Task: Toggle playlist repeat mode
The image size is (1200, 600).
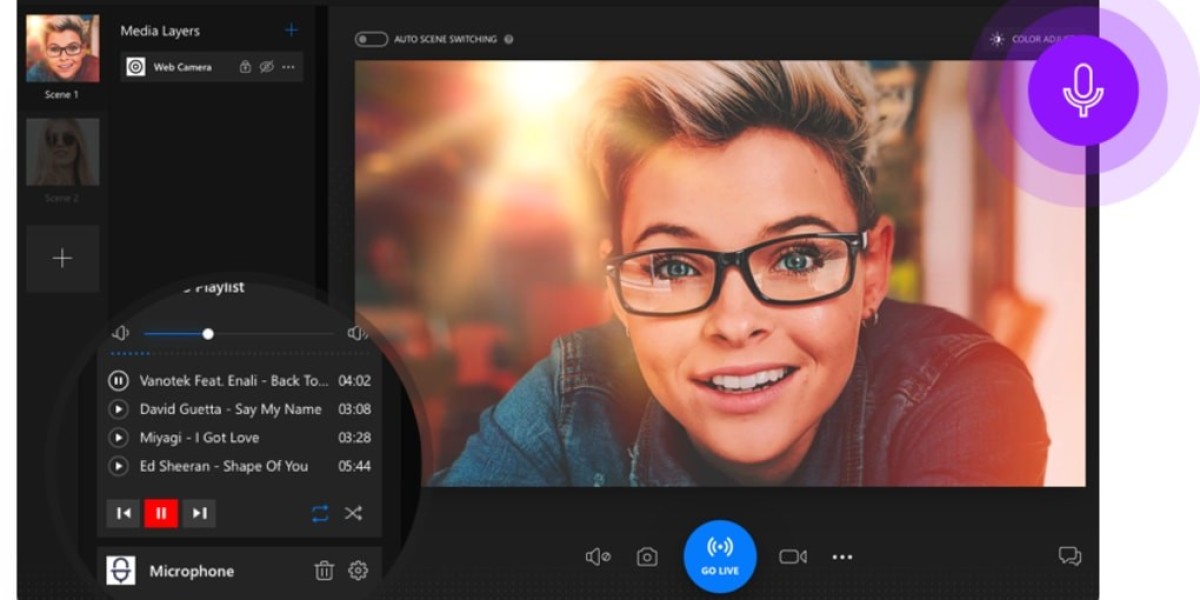Action: (320, 513)
